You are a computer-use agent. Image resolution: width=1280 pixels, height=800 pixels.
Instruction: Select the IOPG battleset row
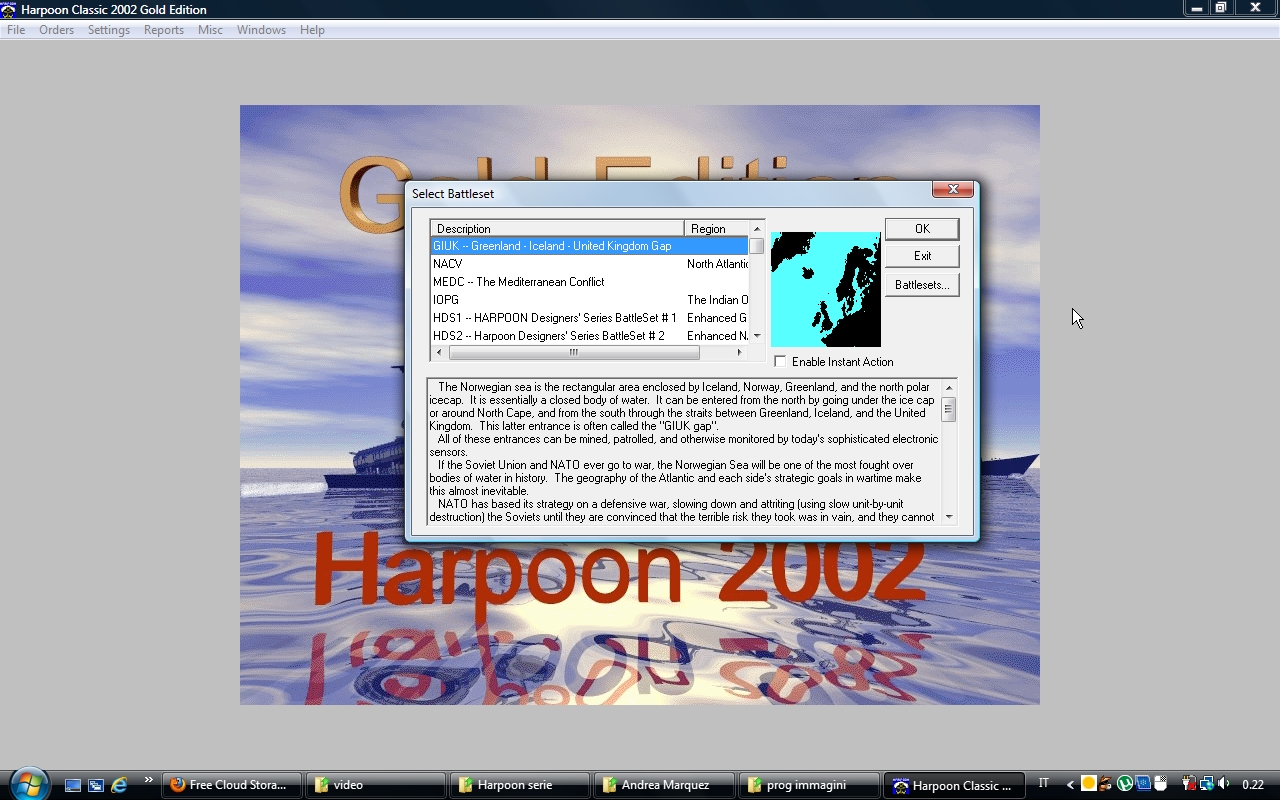coord(589,300)
